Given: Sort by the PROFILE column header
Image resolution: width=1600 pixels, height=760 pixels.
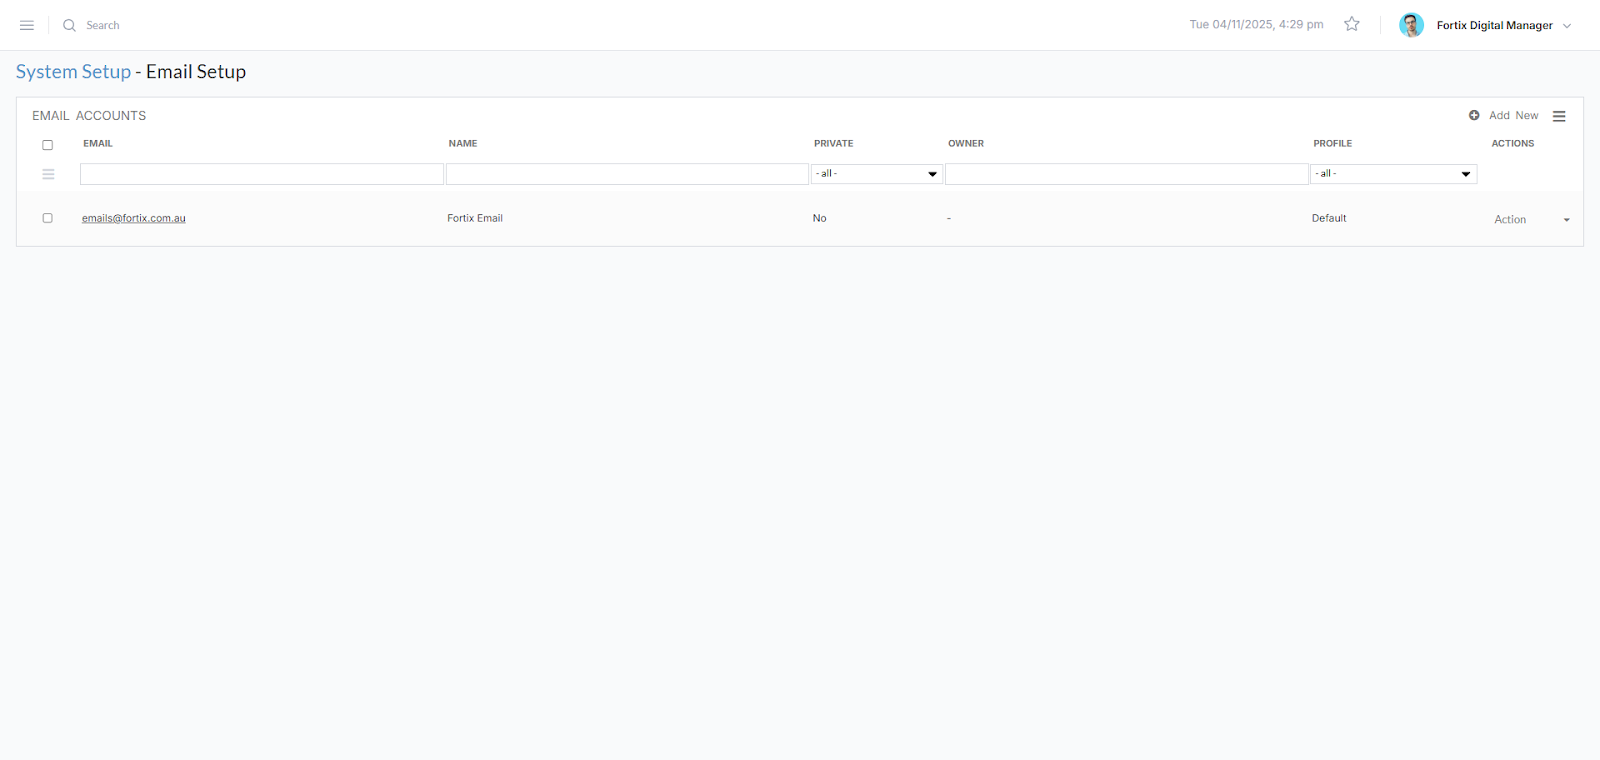Looking at the screenshot, I should pyautogui.click(x=1332, y=144).
